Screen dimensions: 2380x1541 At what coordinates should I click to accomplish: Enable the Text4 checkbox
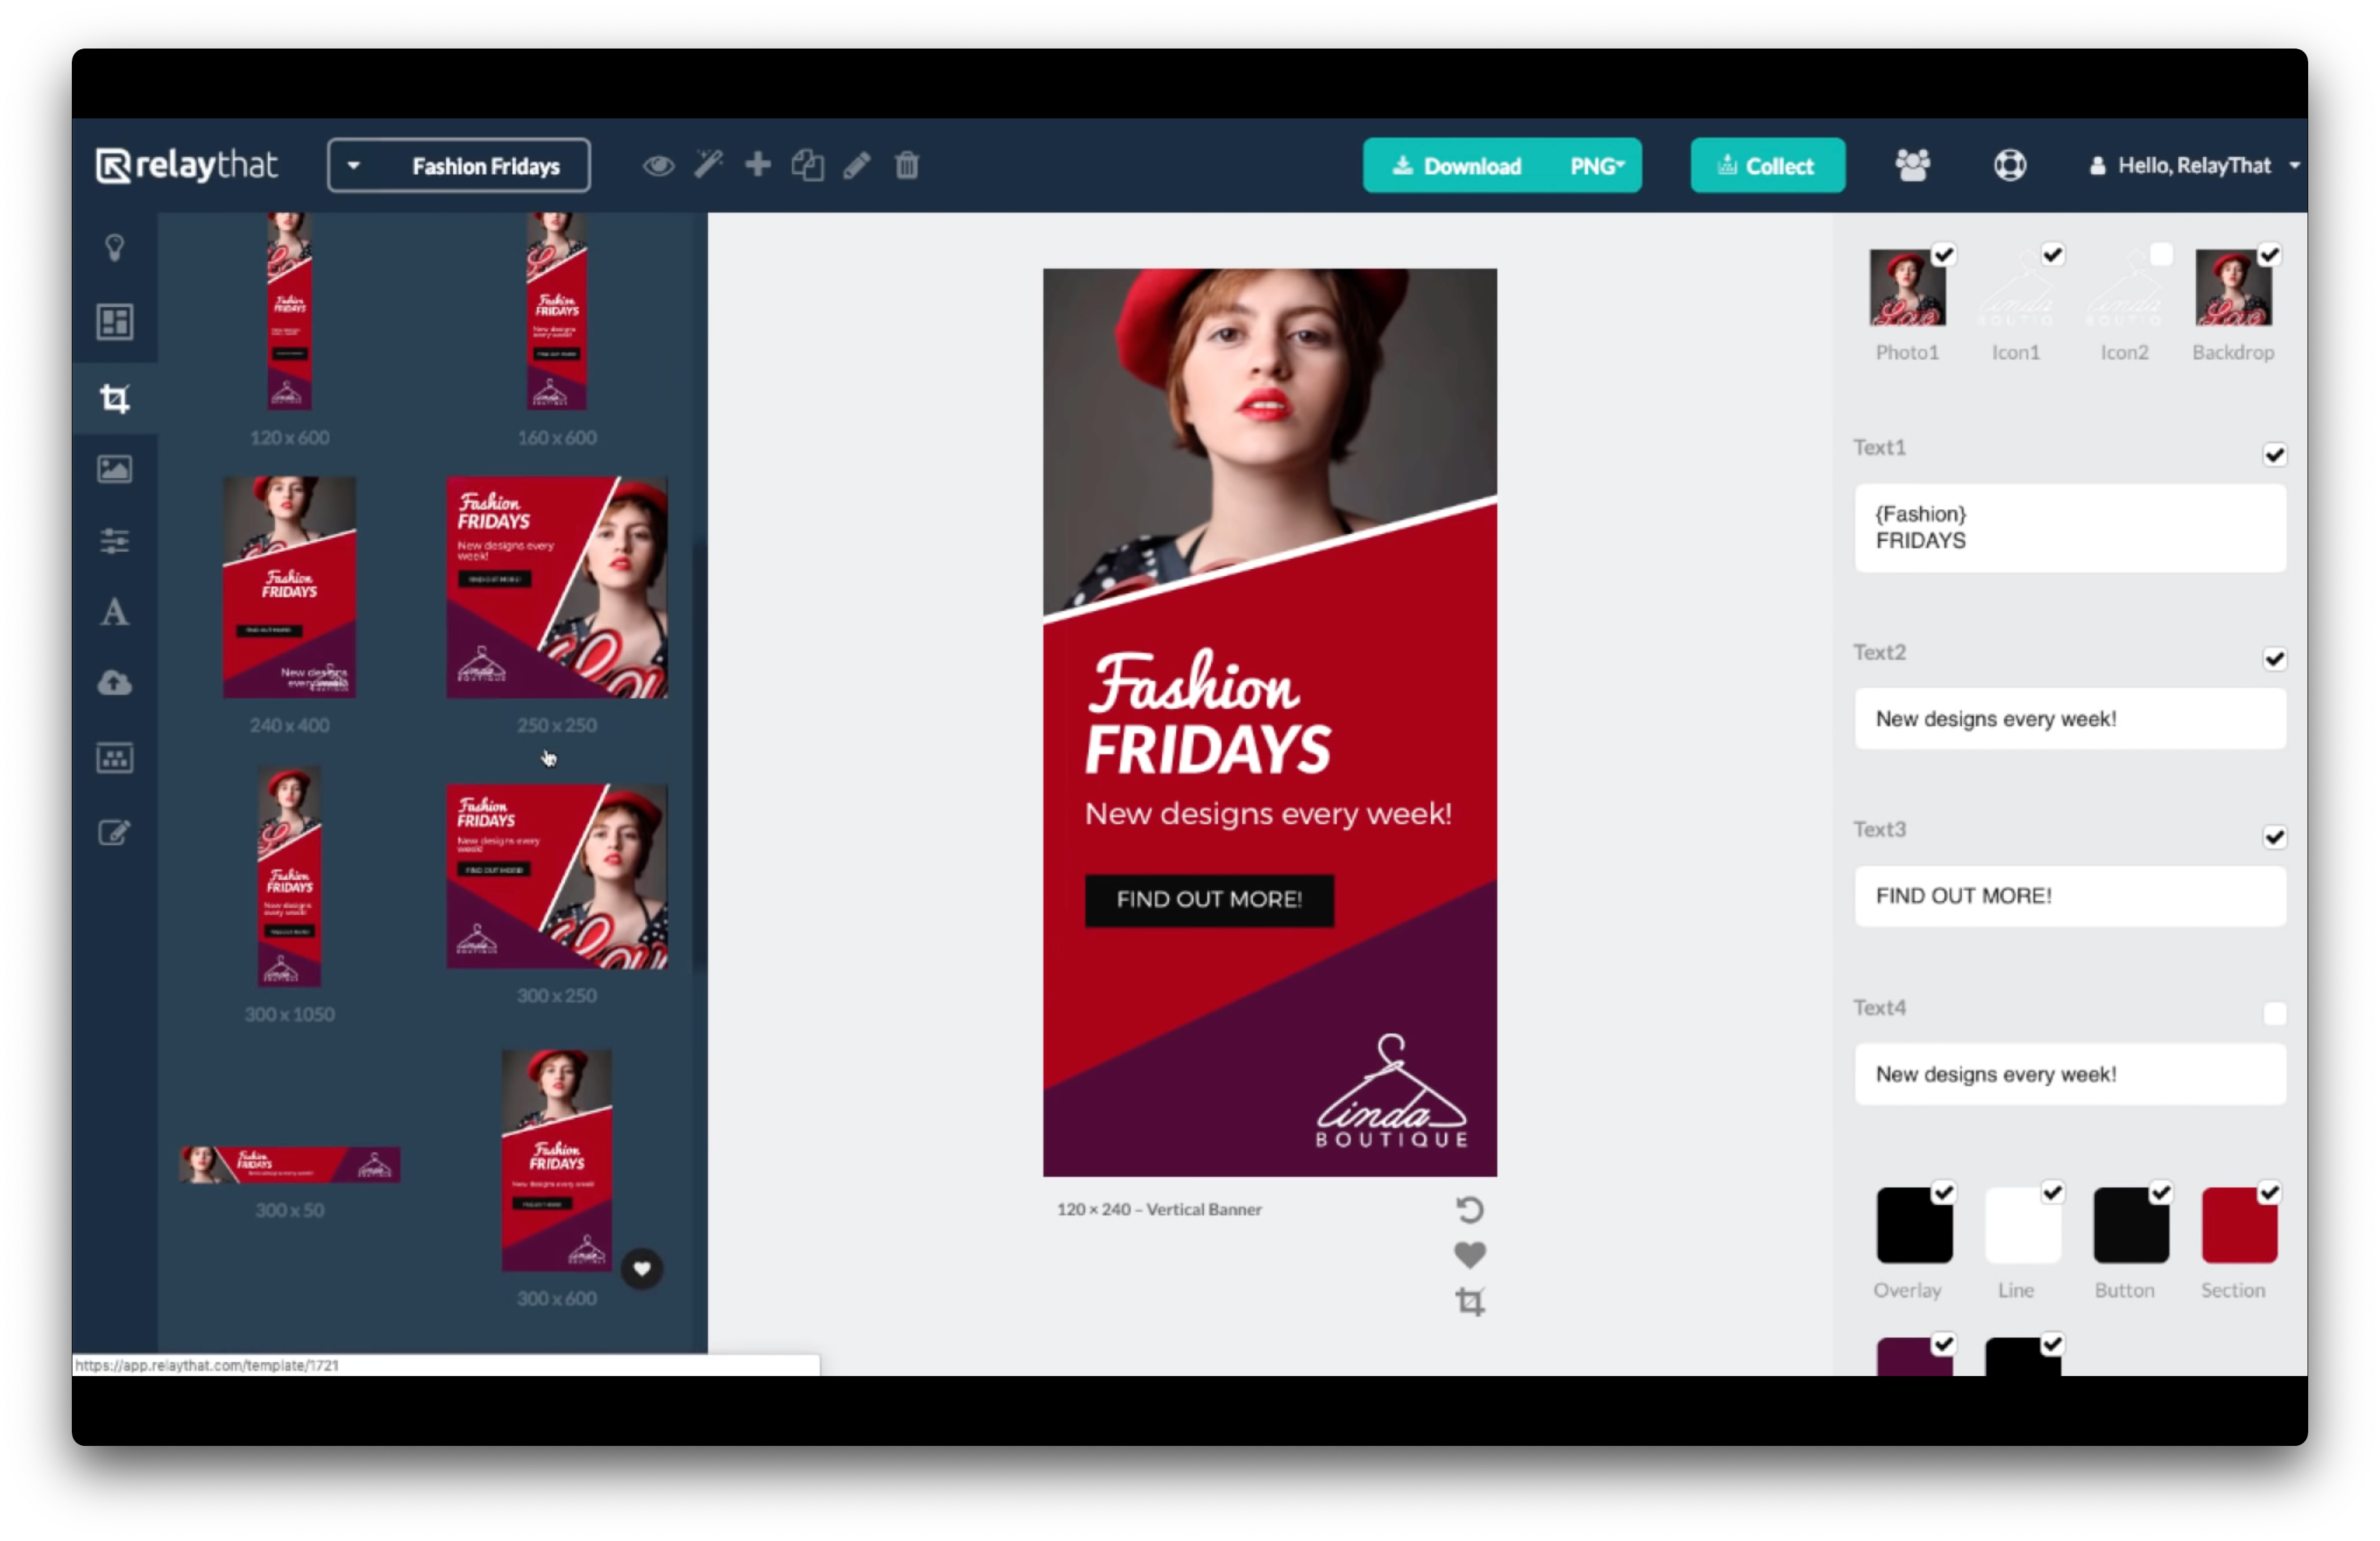[x=2274, y=1014]
